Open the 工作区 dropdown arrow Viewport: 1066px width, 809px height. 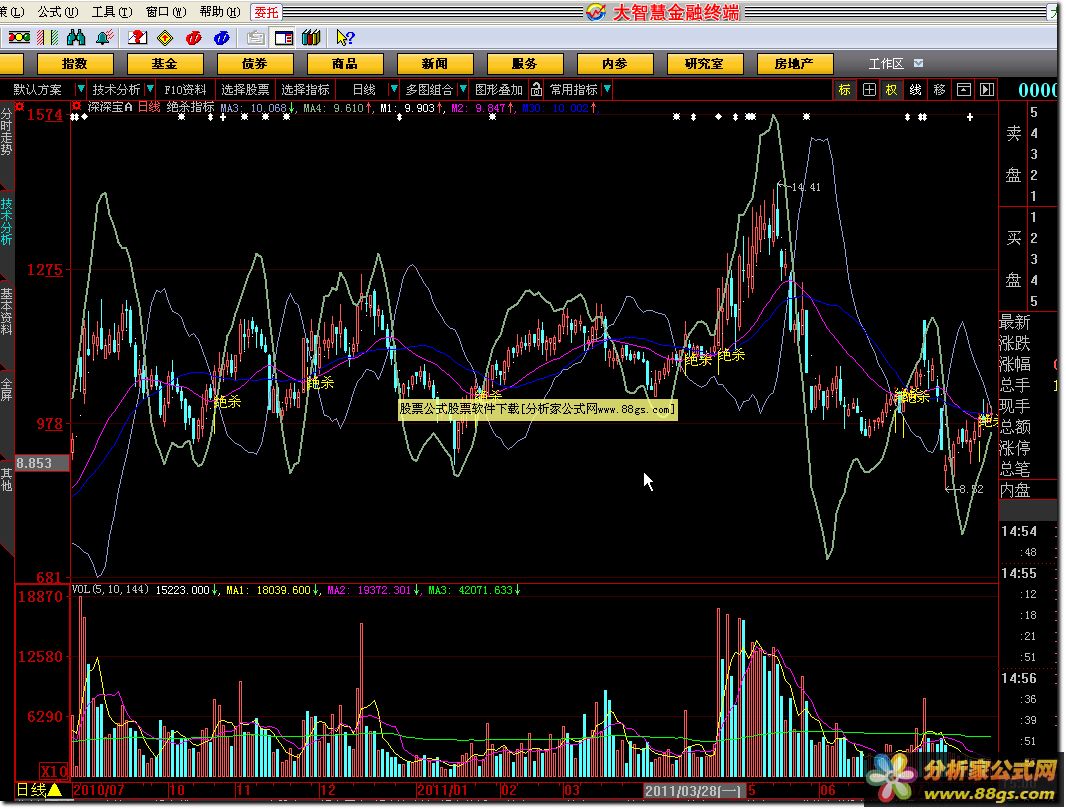click(x=918, y=63)
